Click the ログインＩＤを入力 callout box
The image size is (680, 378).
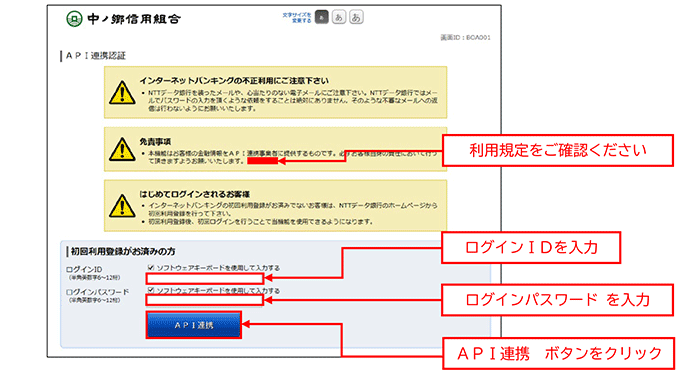point(531,248)
